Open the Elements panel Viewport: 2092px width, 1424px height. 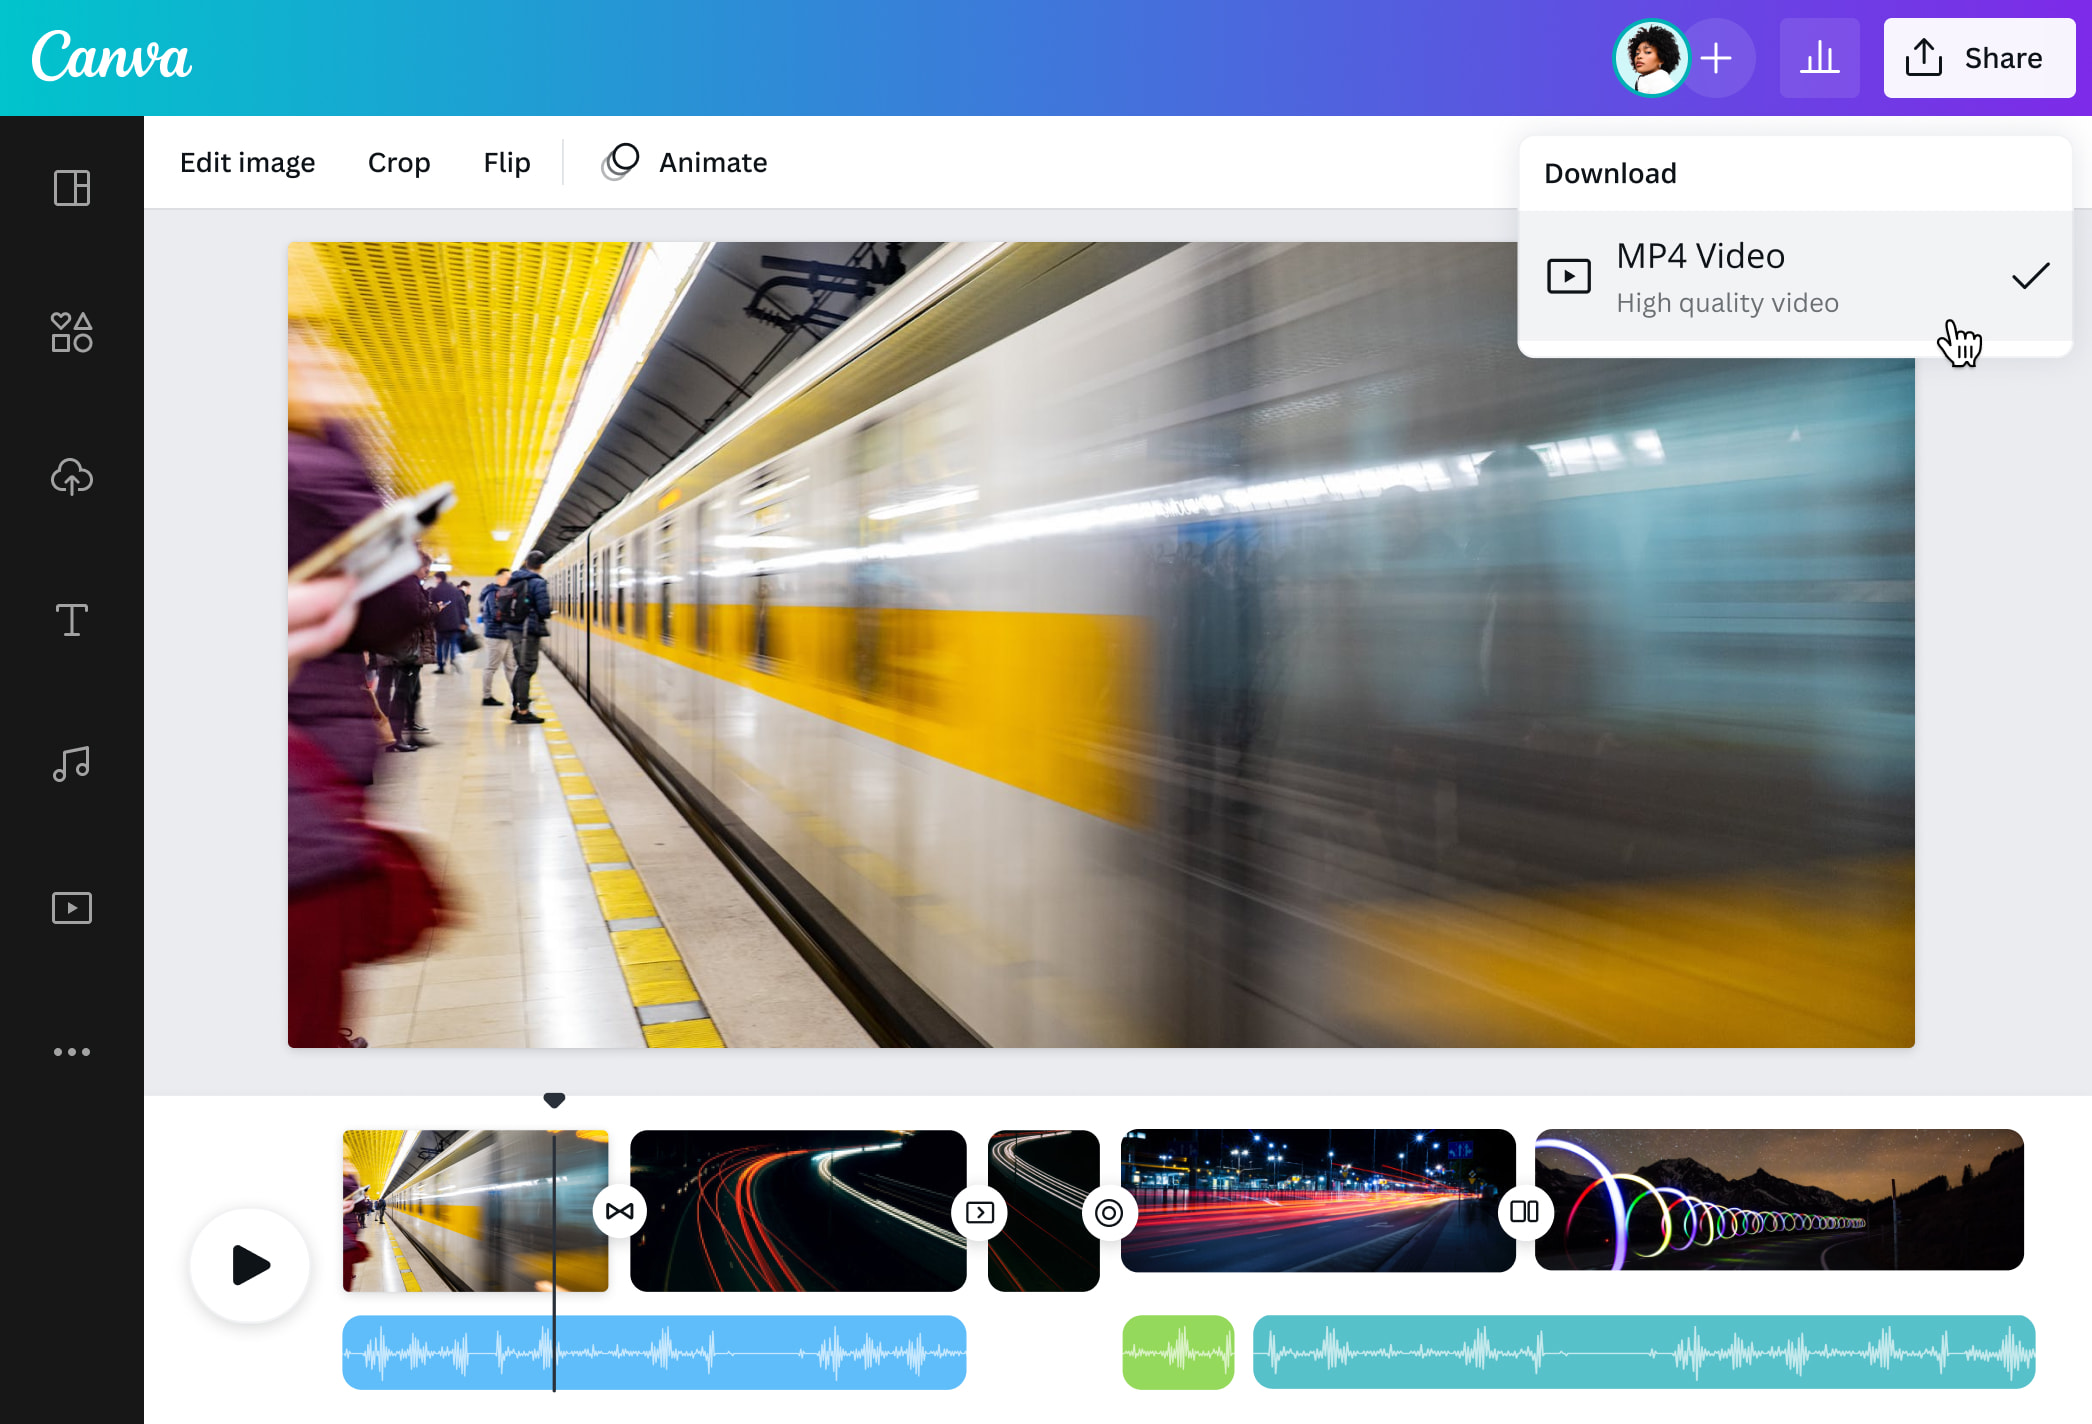click(x=71, y=333)
